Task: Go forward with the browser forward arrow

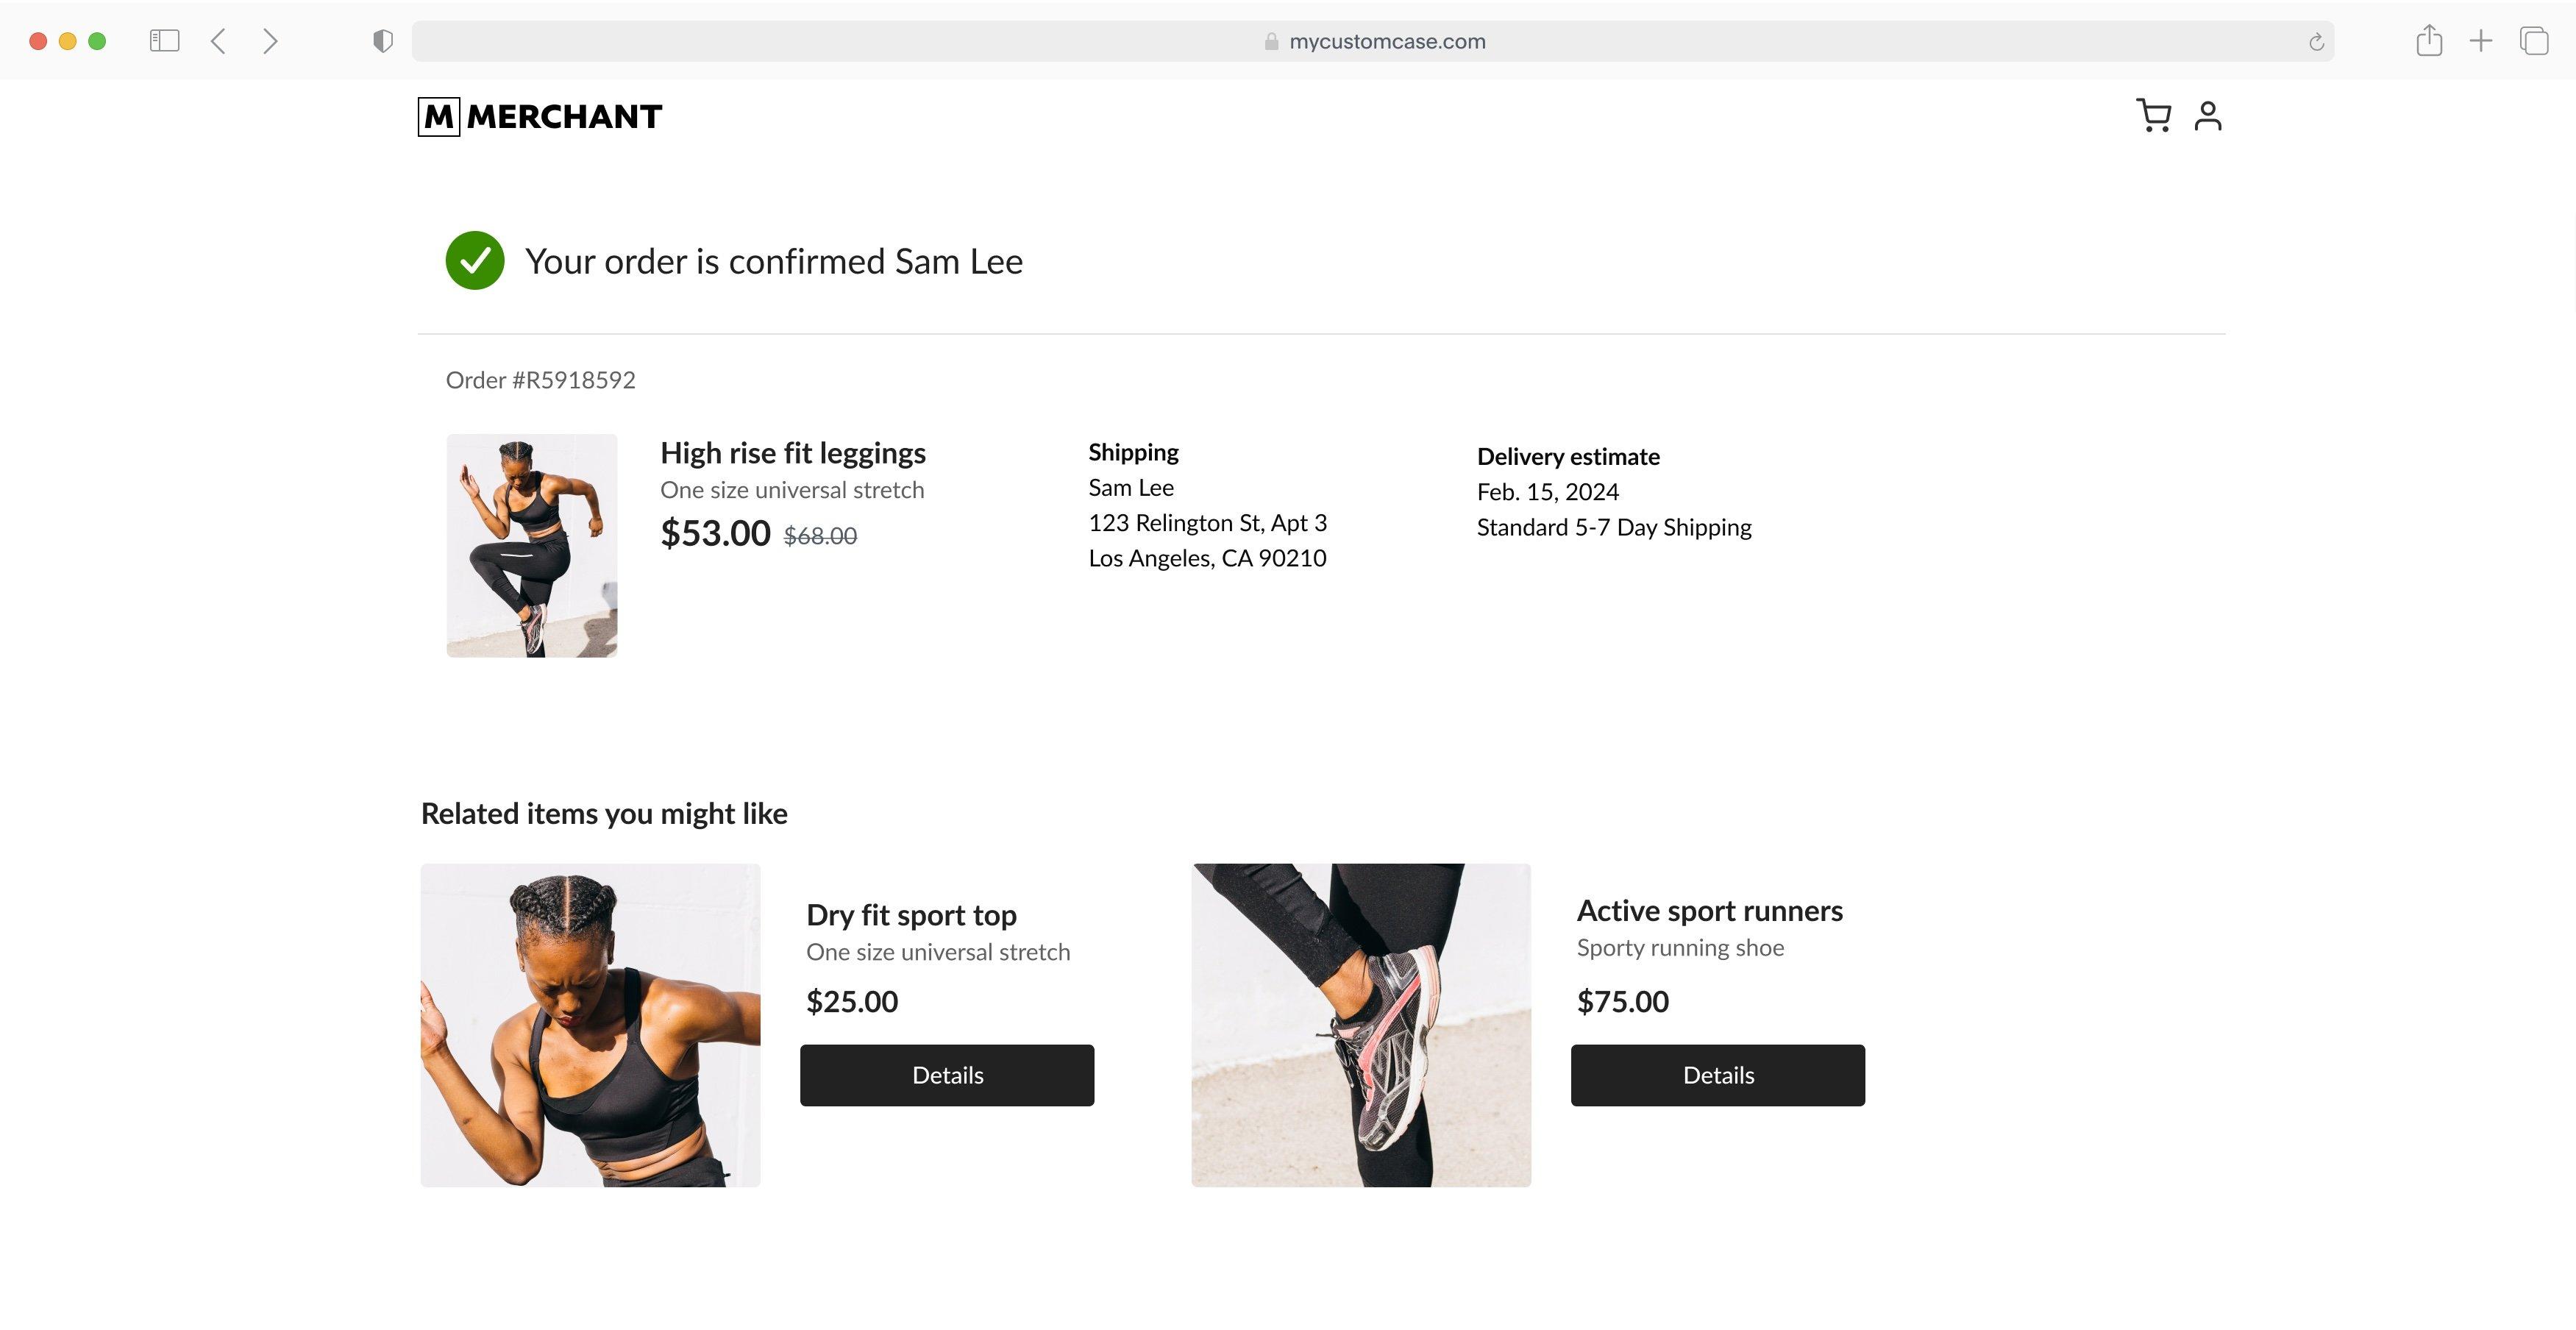Action: pos(270,41)
